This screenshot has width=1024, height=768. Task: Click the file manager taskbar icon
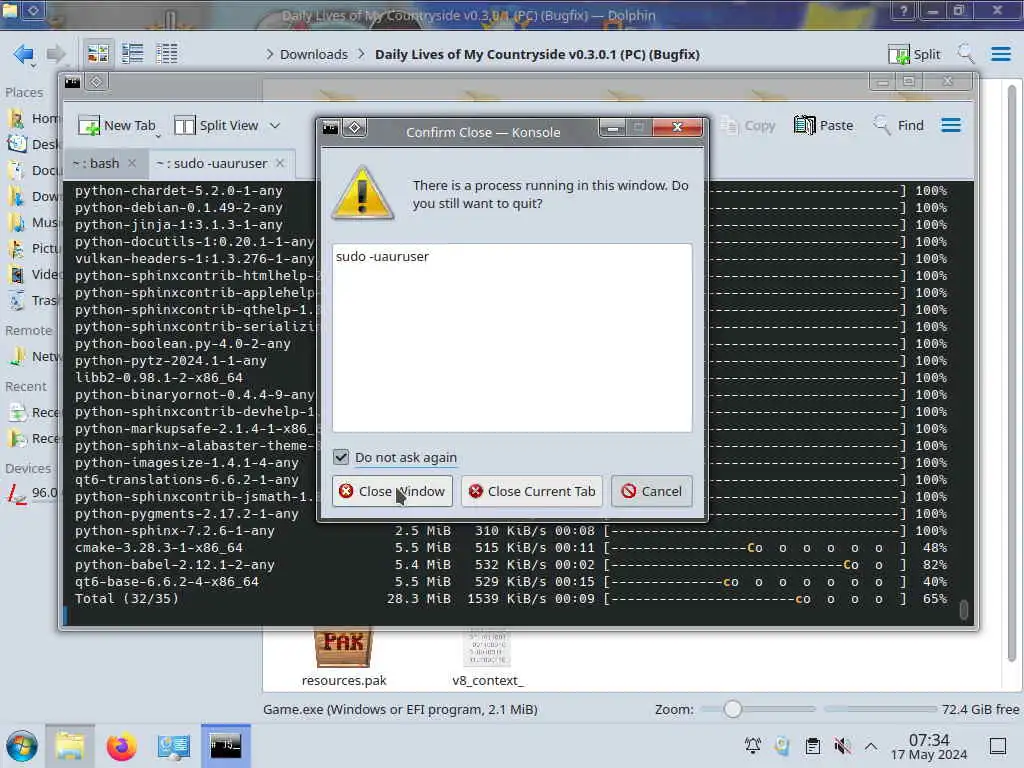(70, 746)
